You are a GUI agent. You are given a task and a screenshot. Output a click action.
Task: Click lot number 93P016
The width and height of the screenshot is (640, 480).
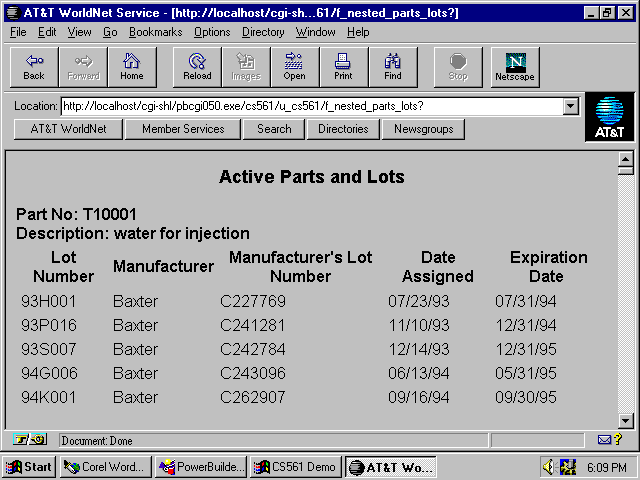pos(49,326)
